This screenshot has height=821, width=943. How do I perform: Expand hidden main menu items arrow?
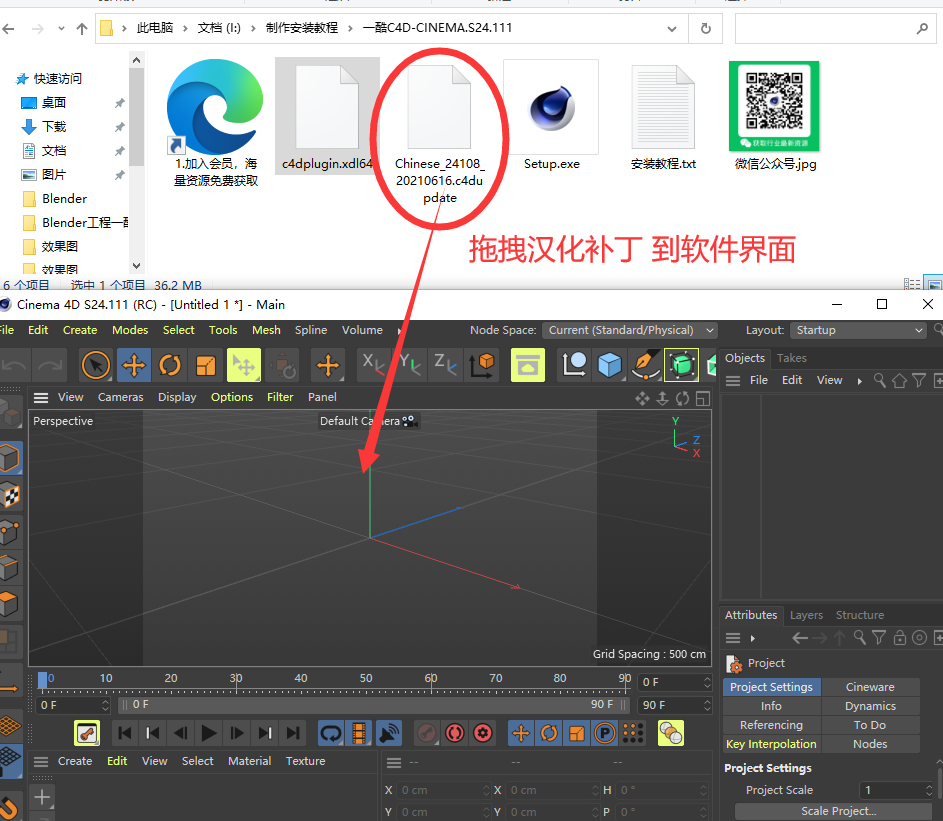(399, 331)
